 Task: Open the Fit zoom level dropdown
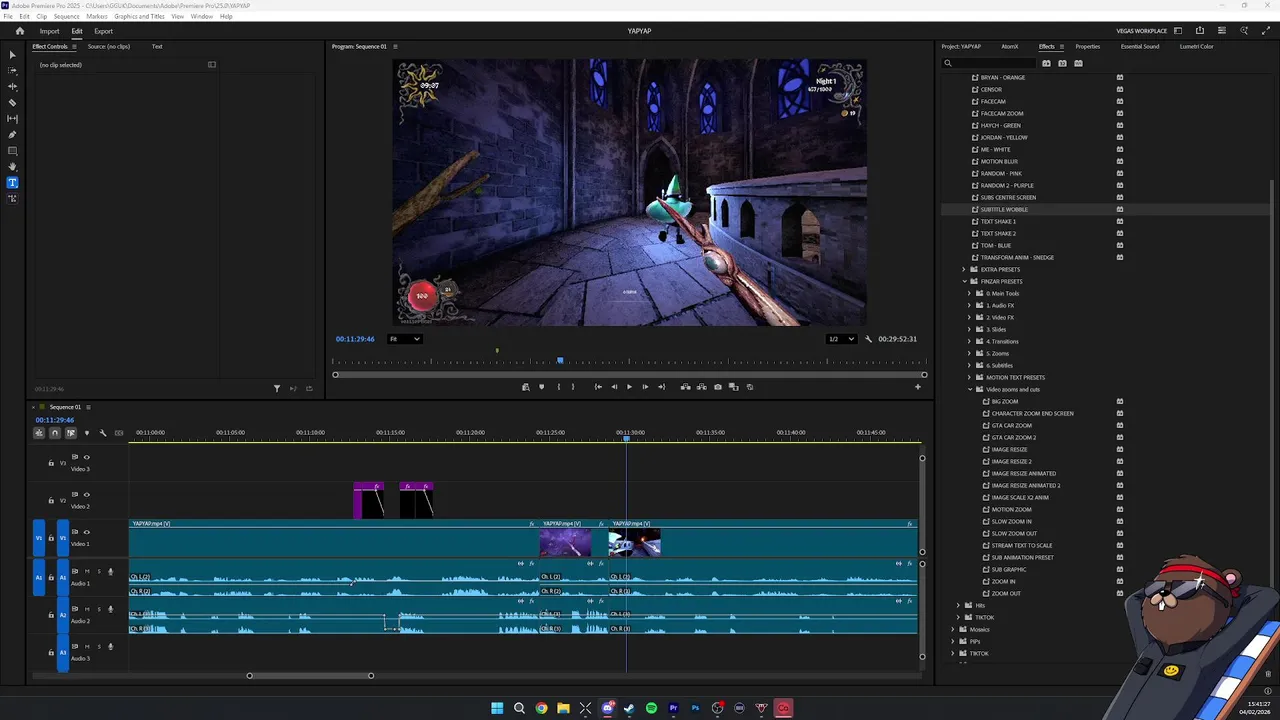tap(405, 339)
